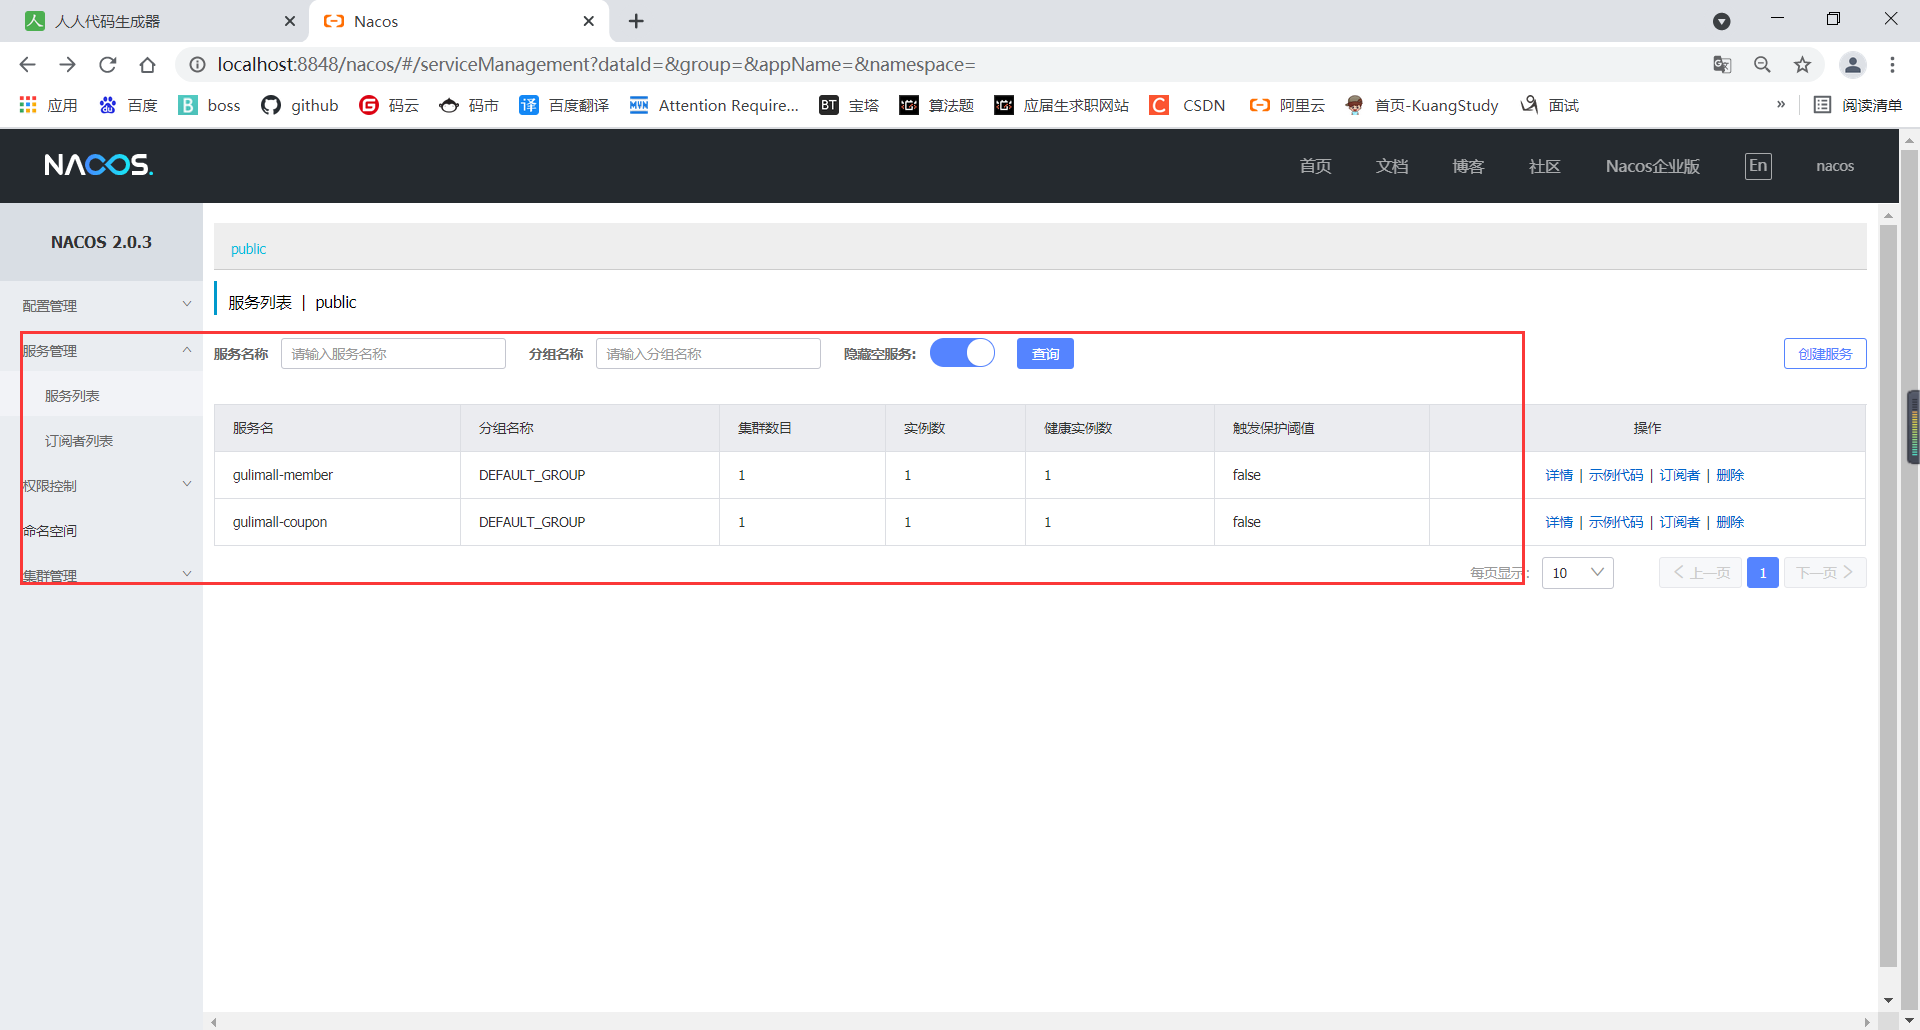Viewport: 1920px width, 1030px height.
Task: Select the public namespace tab
Action: pyautogui.click(x=248, y=249)
